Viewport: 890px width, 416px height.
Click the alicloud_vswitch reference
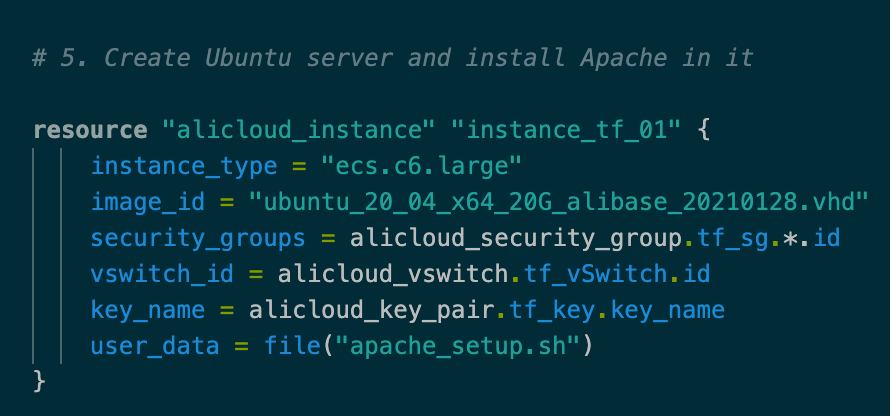[384, 274]
